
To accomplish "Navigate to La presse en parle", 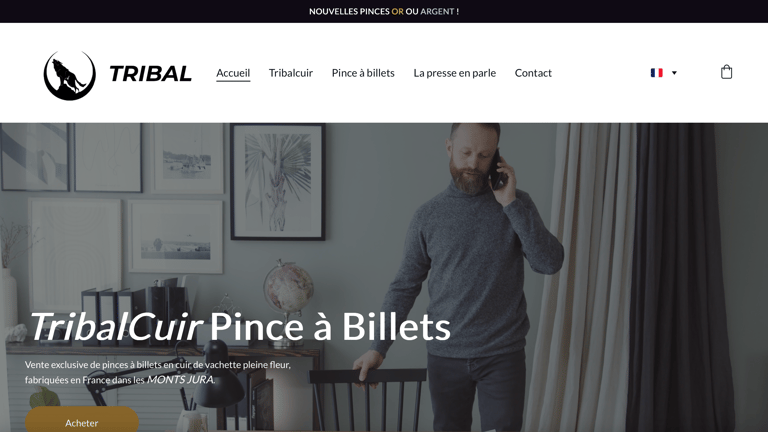I will (455, 72).
